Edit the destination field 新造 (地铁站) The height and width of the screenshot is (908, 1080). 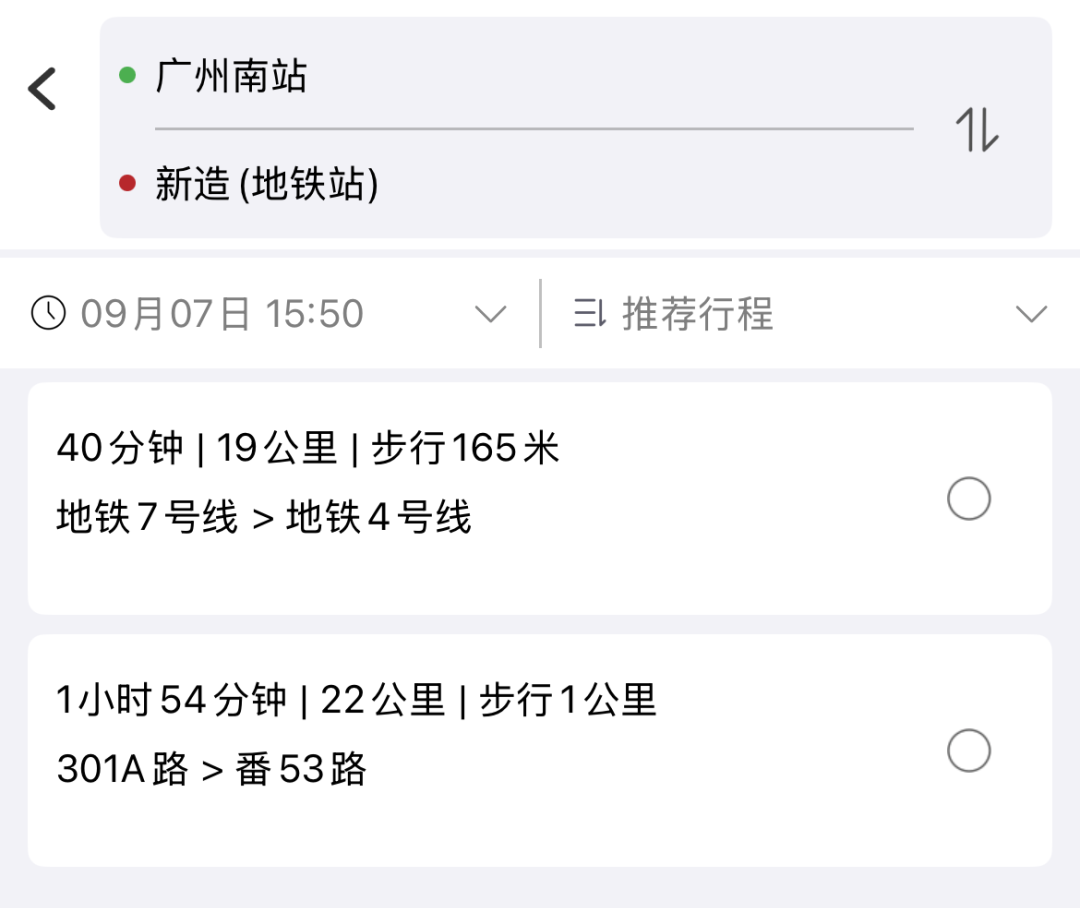click(267, 184)
